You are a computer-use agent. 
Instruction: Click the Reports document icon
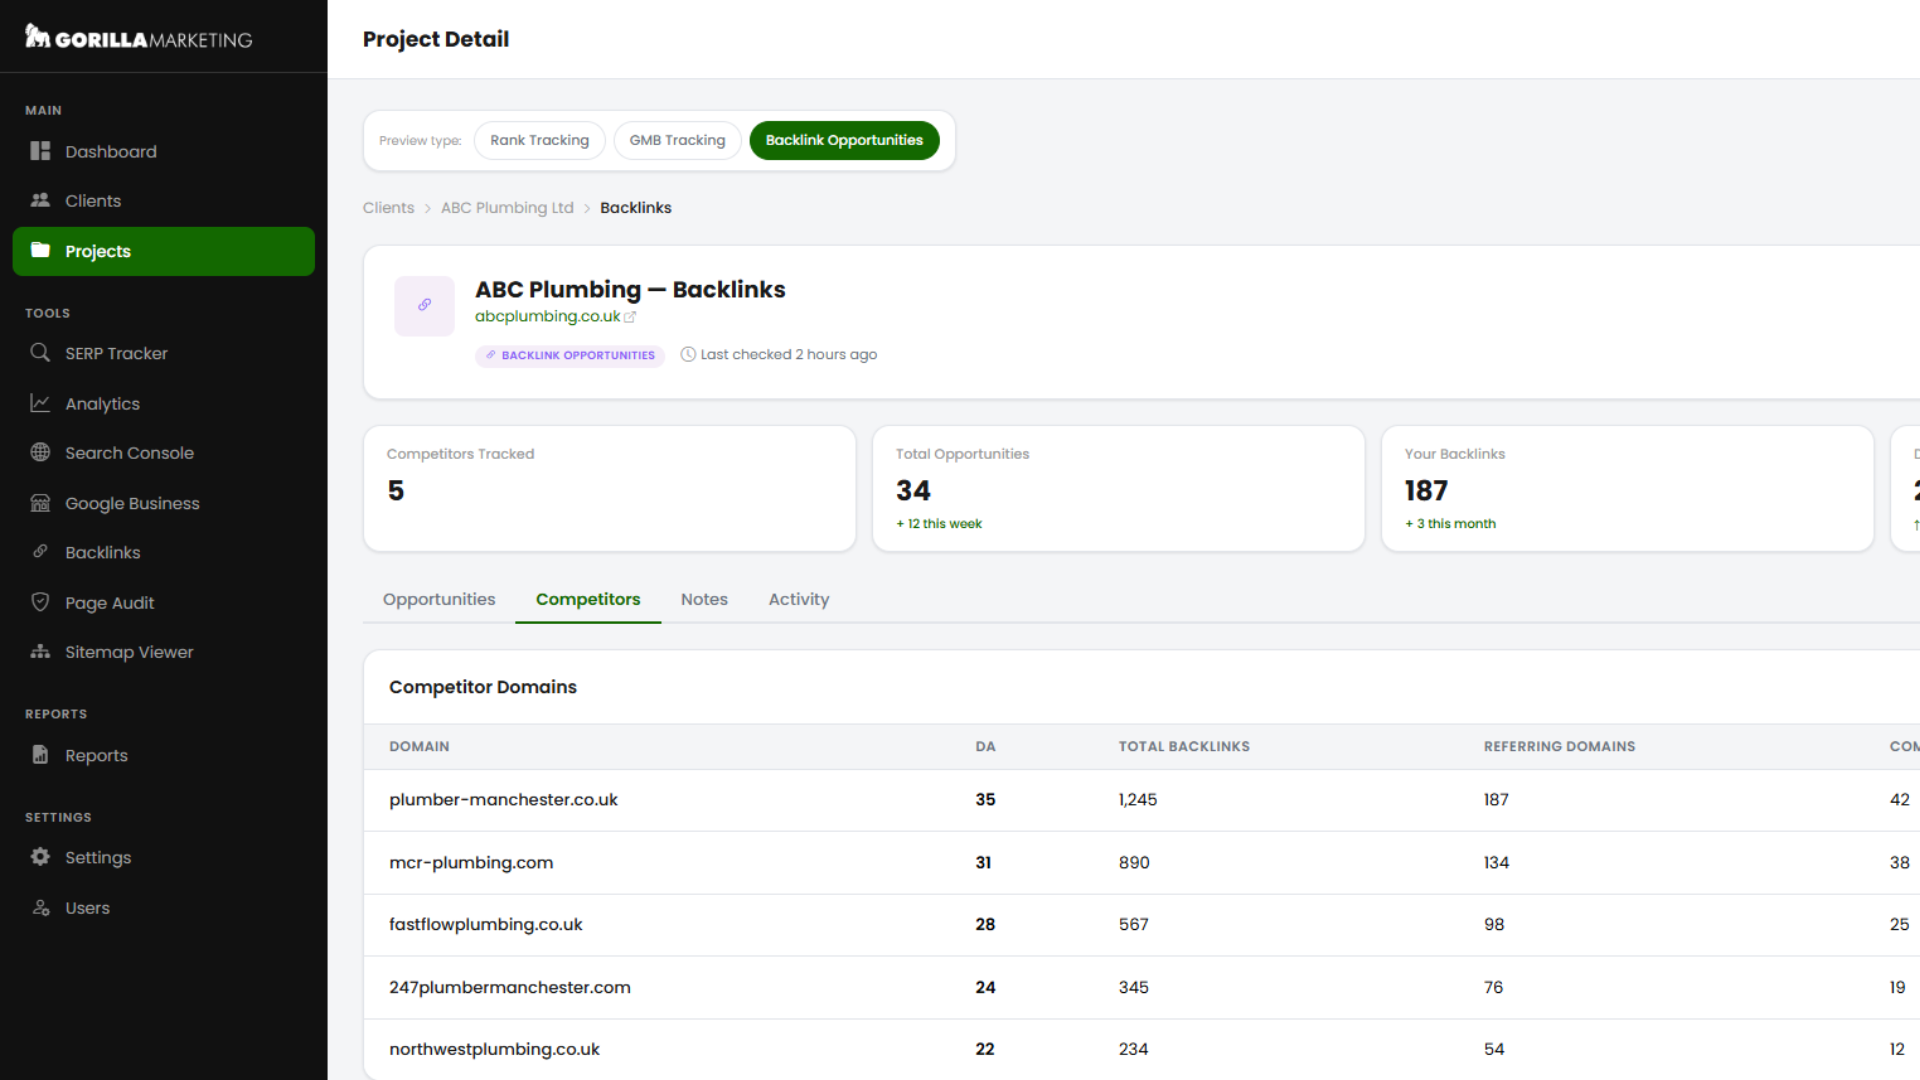[40, 755]
